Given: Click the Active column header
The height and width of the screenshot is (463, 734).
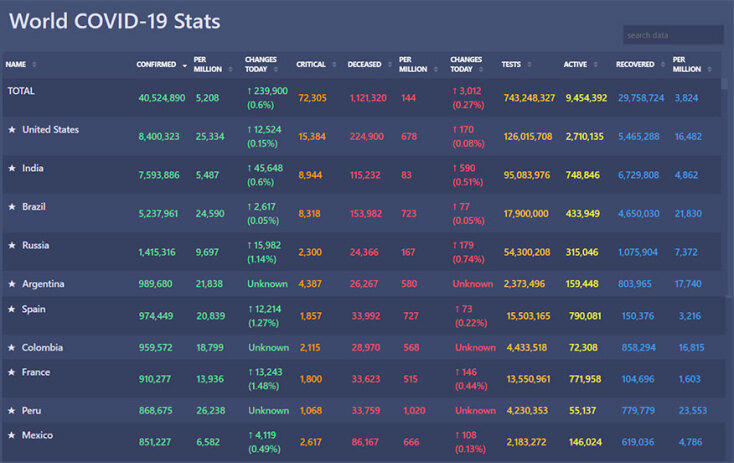Looking at the screenshot, I should 575,65.
